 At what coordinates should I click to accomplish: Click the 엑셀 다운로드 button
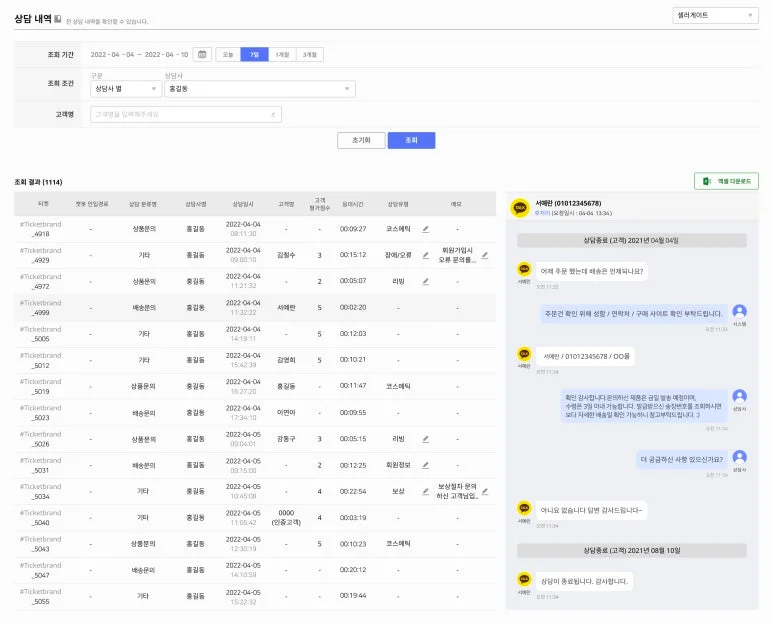pyautogui.click(x=727, y=181)
